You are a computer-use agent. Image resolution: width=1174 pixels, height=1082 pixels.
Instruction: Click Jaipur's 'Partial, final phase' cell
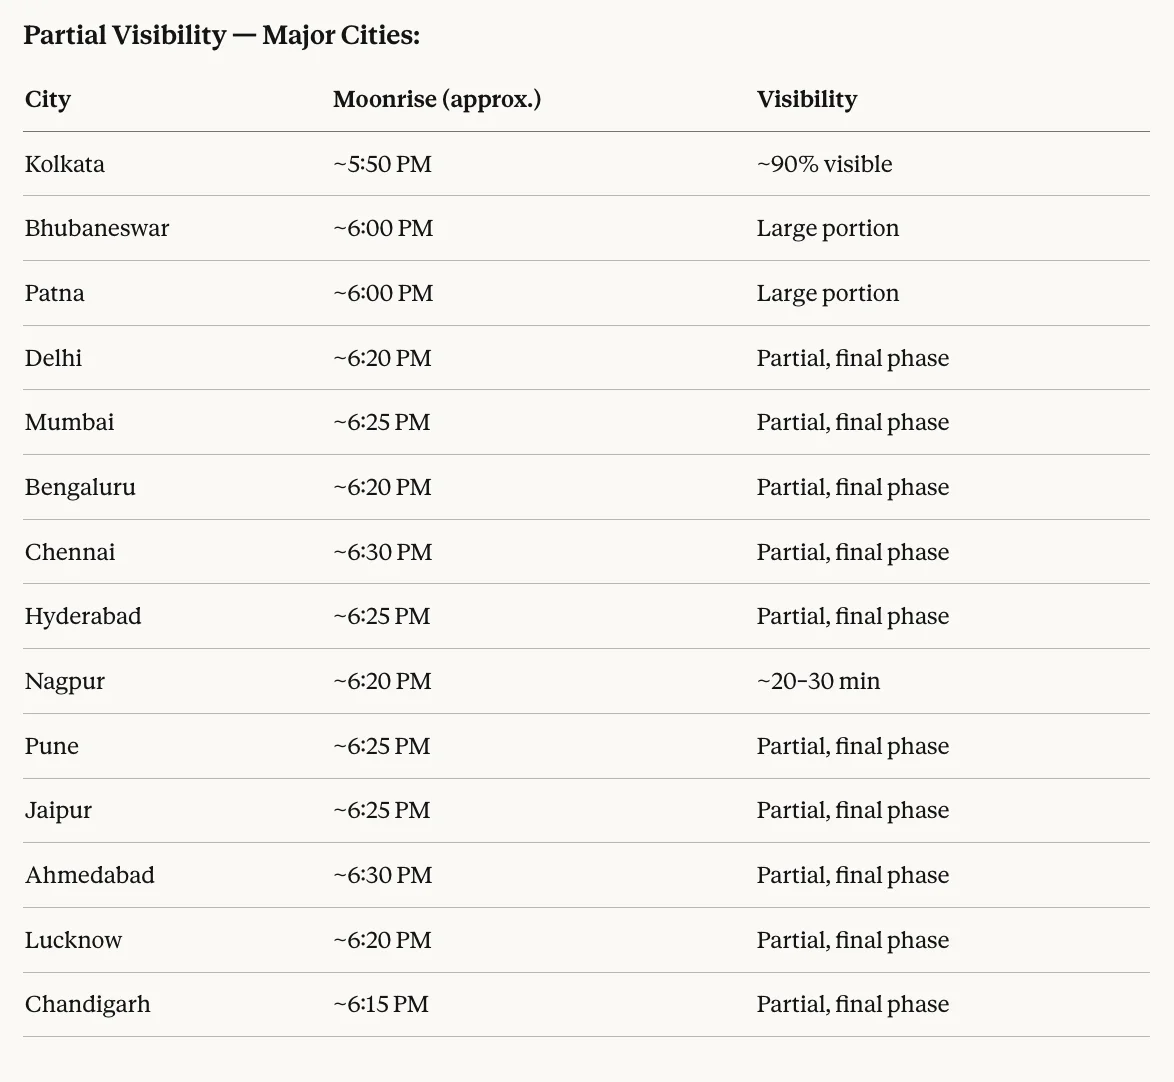pos(853,810)
